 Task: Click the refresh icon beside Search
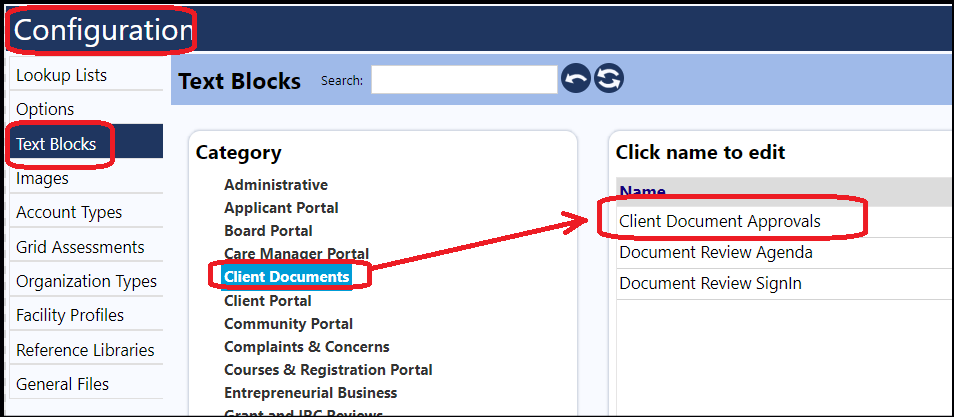click(x=609, y=79)
